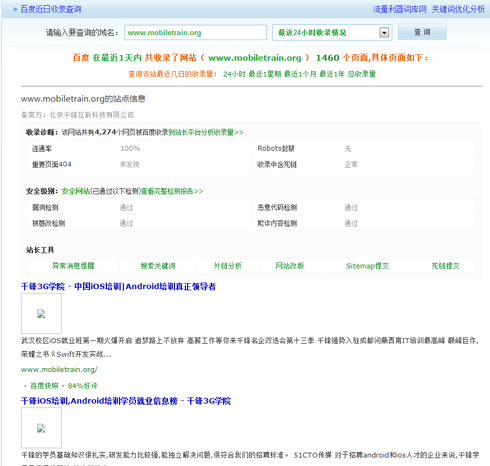This screenshot has height=466, width=490.
Task: Focus the domain name input field
Action: 195,33
